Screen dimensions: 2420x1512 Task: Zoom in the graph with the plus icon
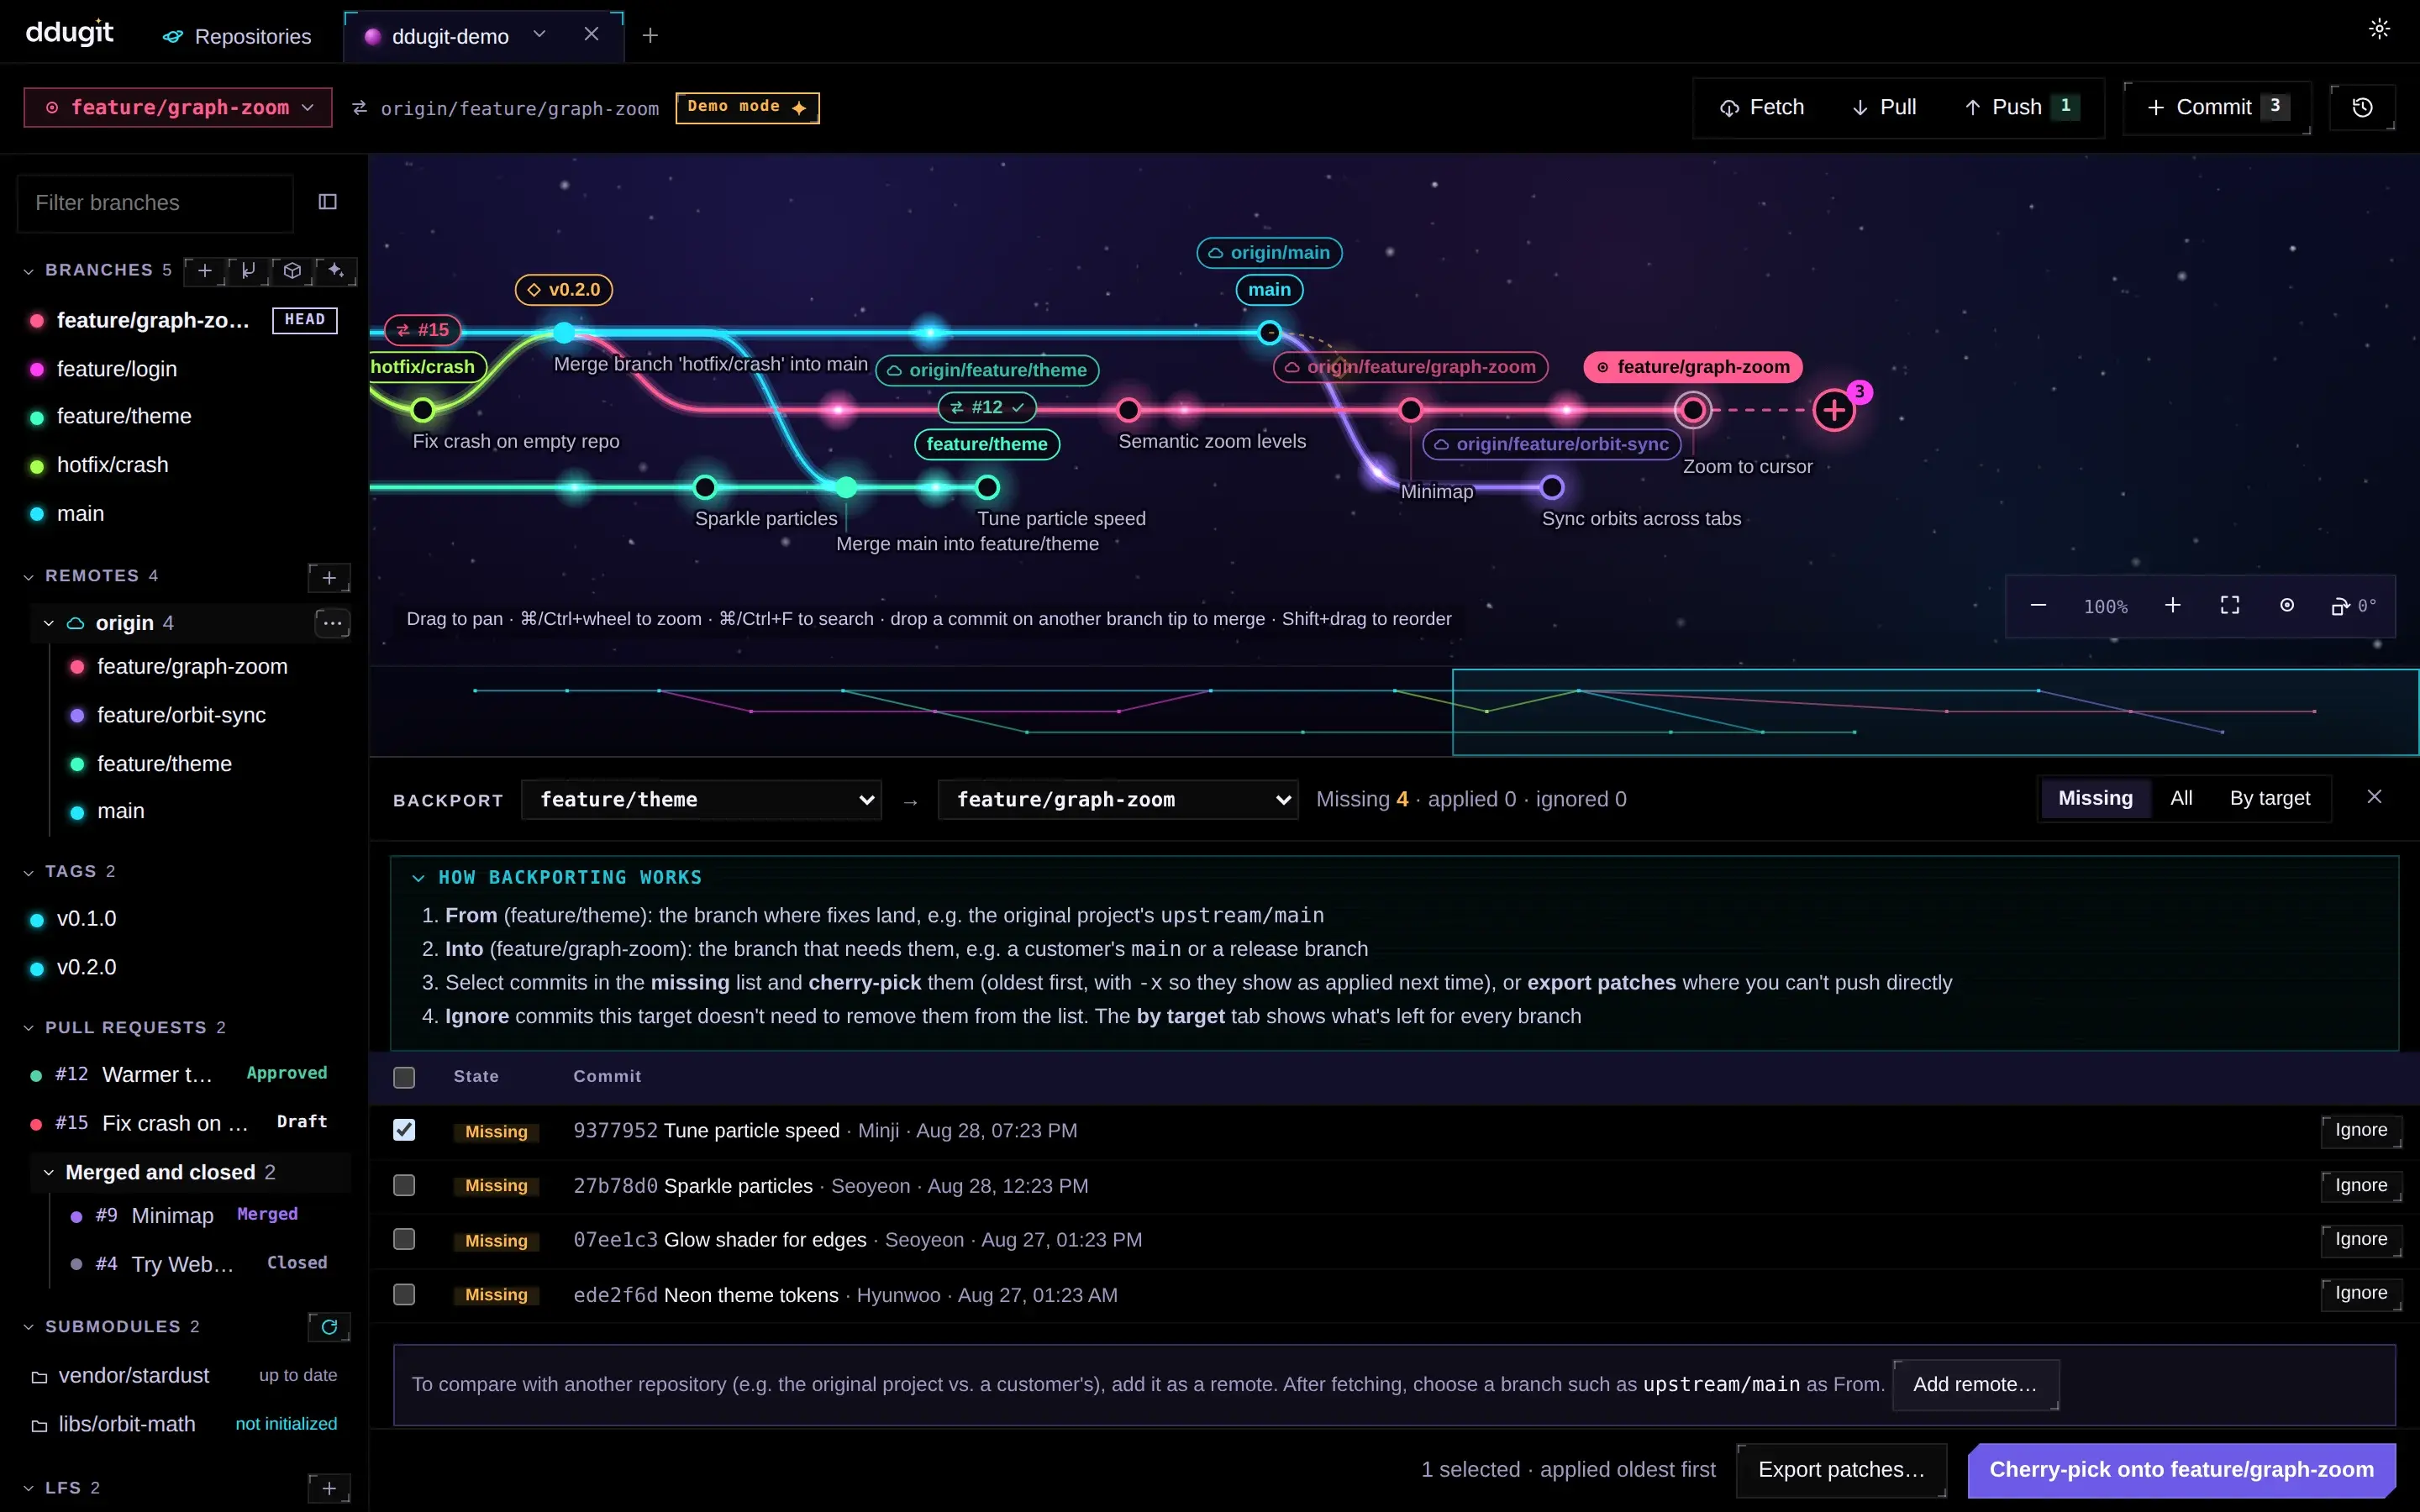2173,606
